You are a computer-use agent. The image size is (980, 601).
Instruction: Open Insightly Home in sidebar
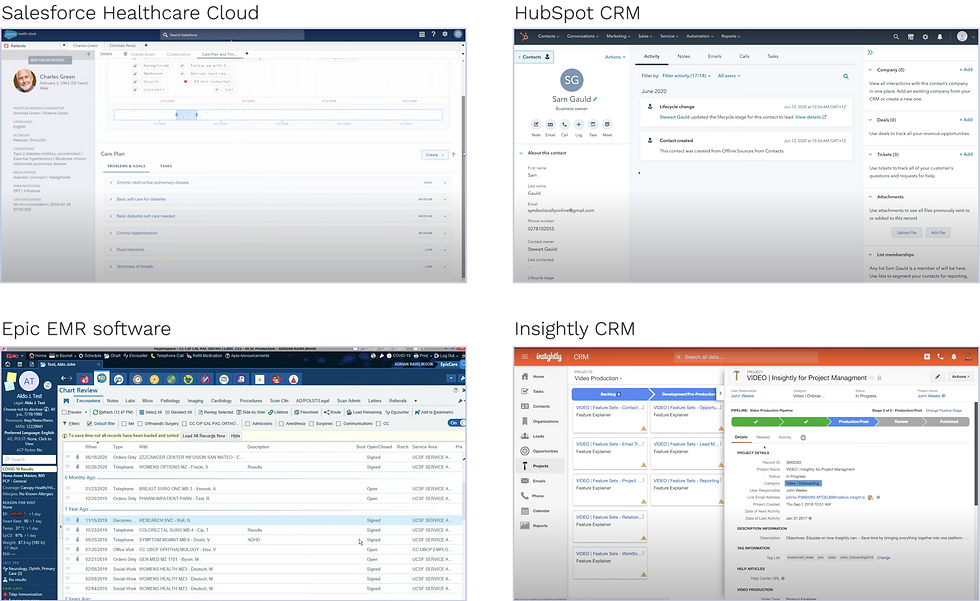click(x=533, y=377)
